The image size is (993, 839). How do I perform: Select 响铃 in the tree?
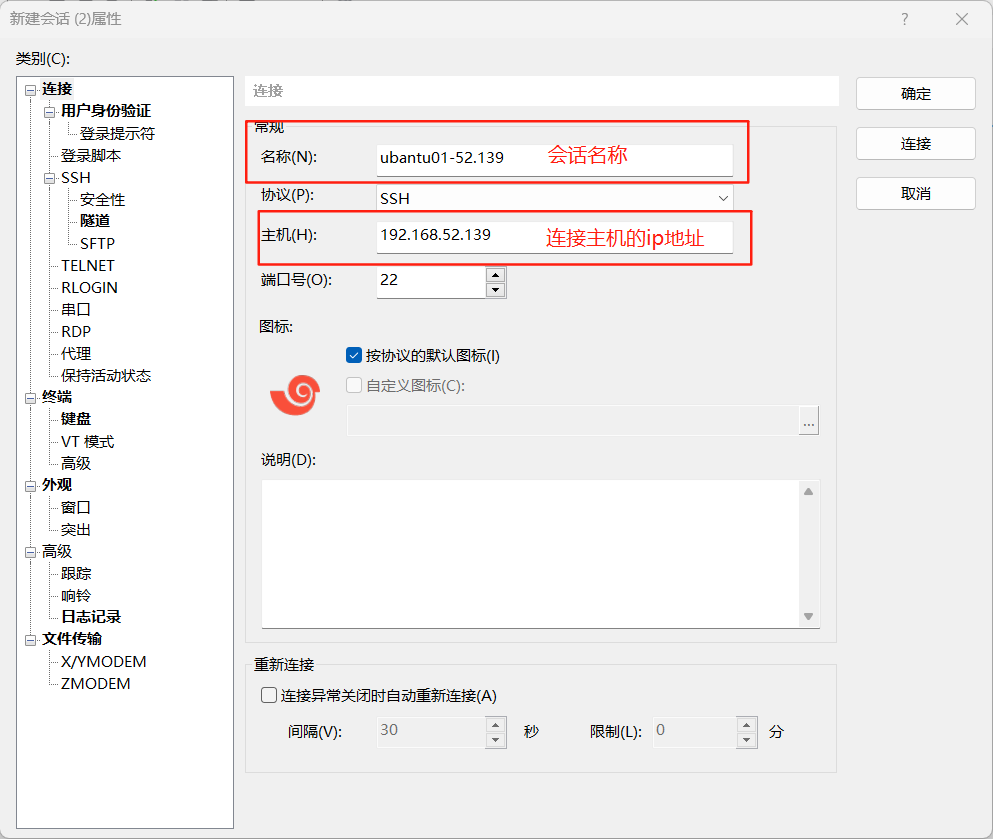[x=76, y=596]
